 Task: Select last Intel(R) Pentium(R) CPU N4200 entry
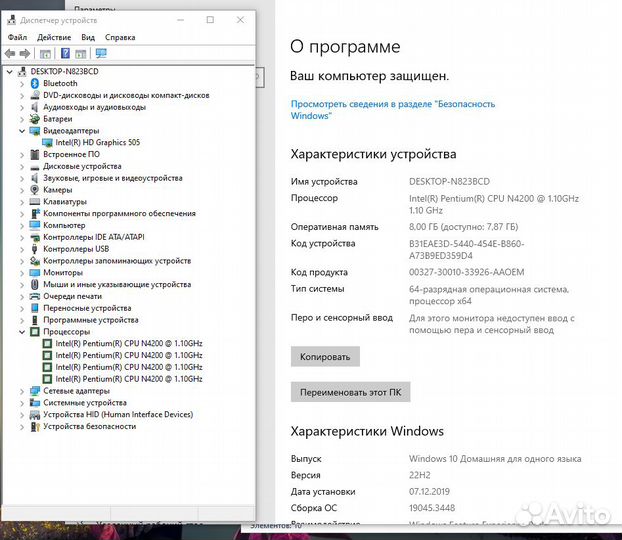[x=129, y=379]
